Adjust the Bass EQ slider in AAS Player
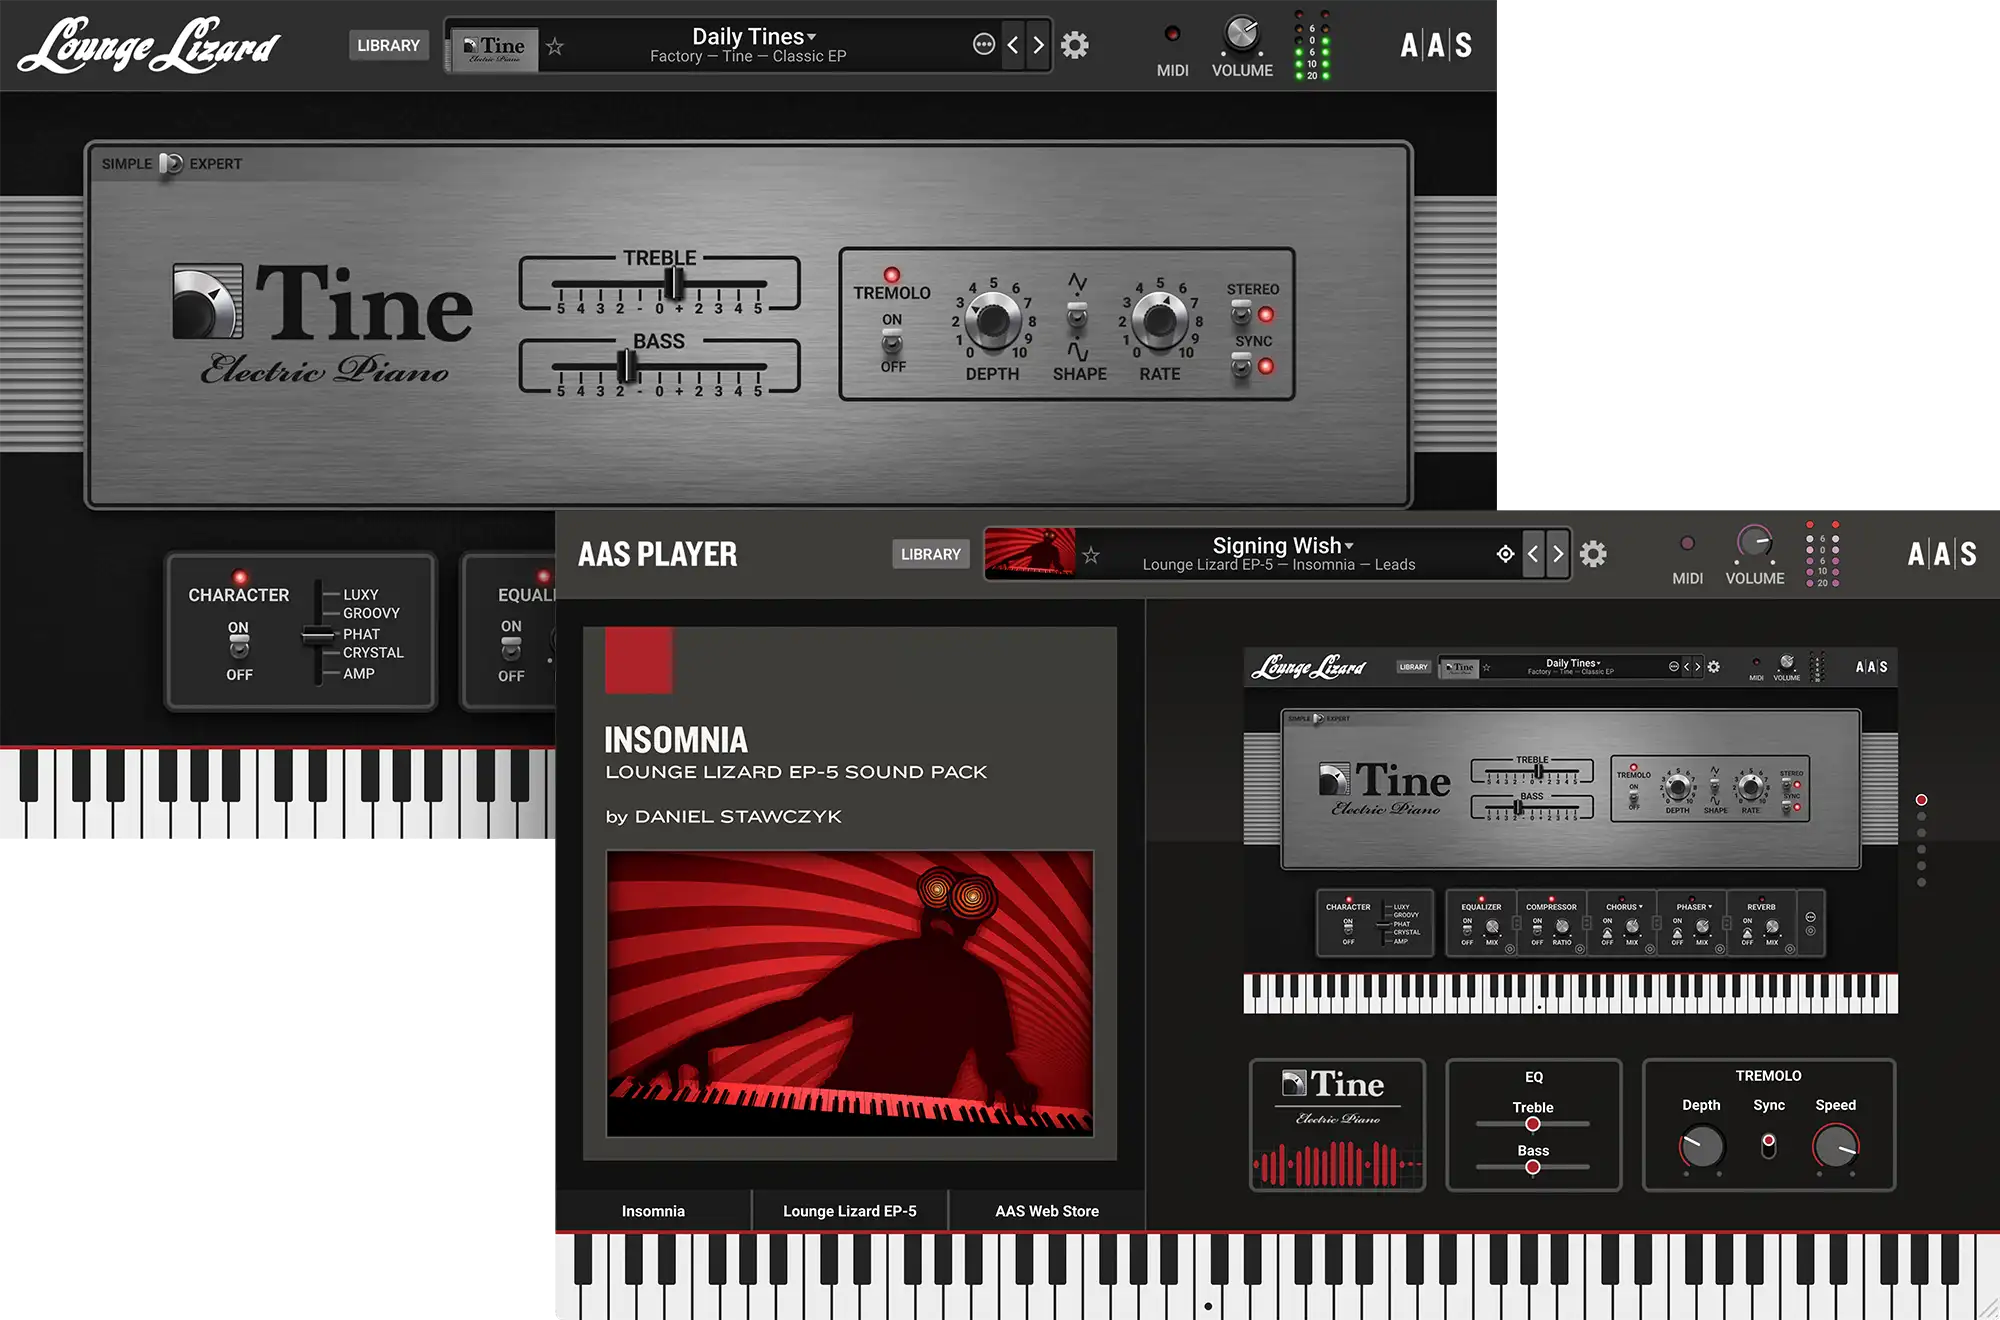Image resolution: width=2000 pixels, height=1320 pixels. coord(1532,1167)
